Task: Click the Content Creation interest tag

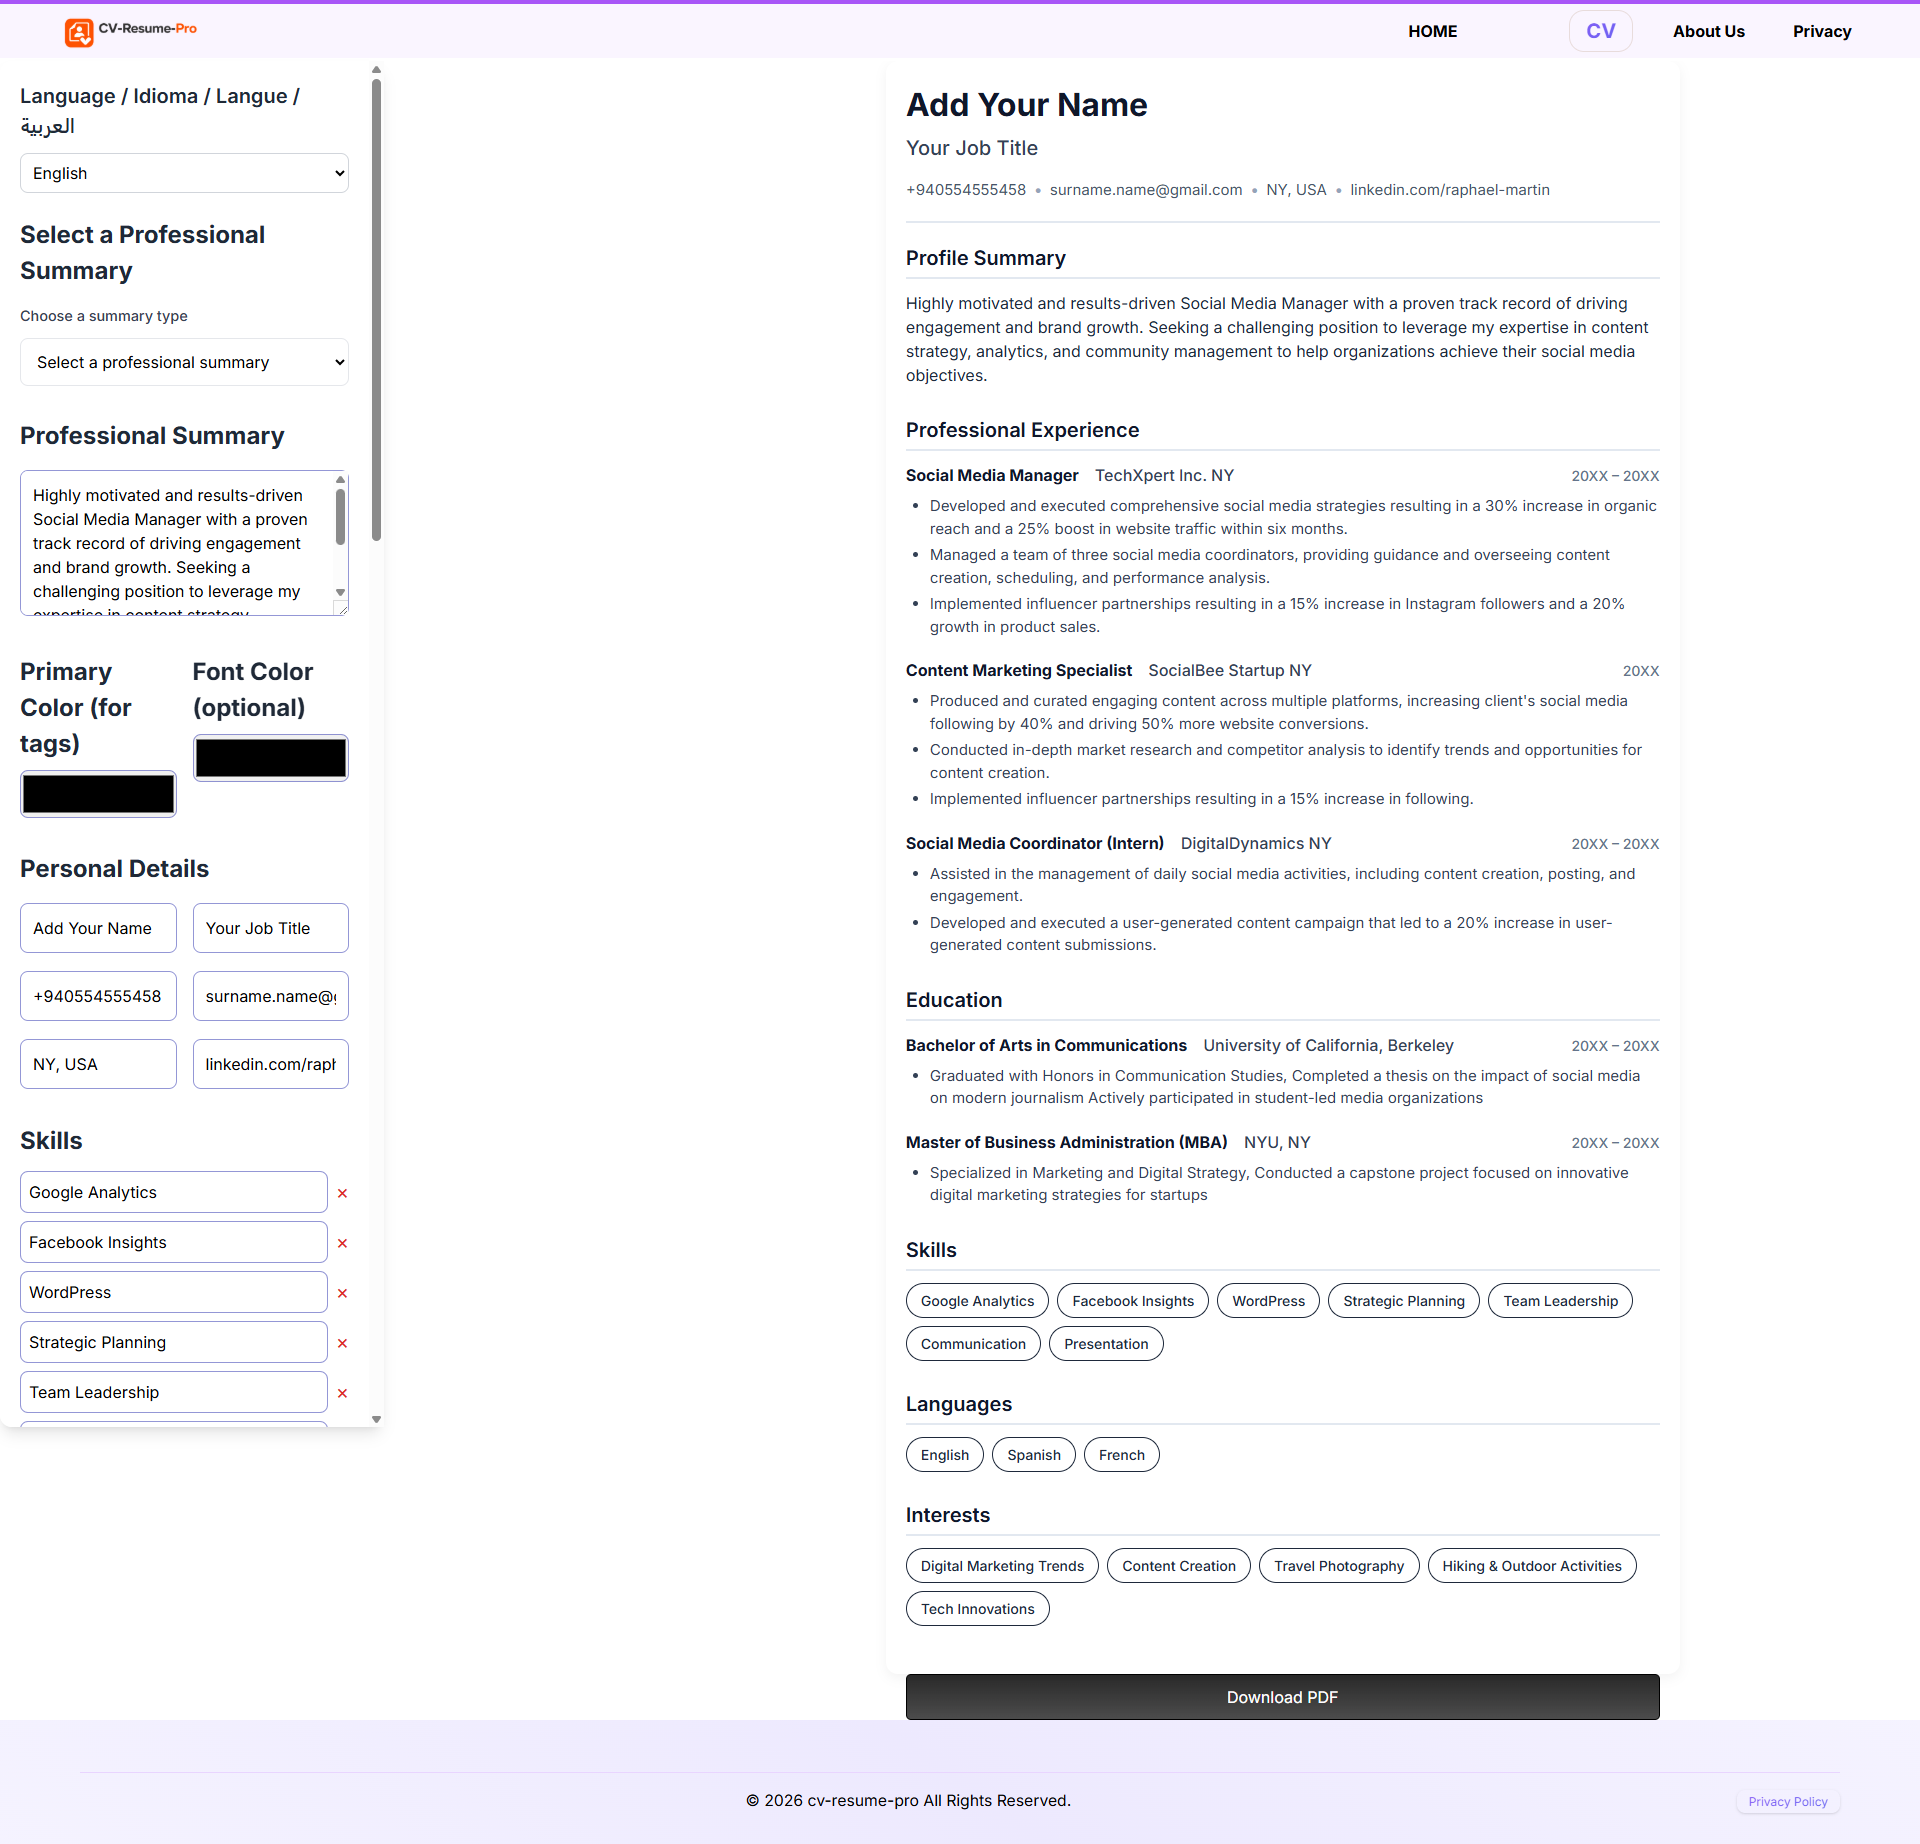Action: 1178,1566
